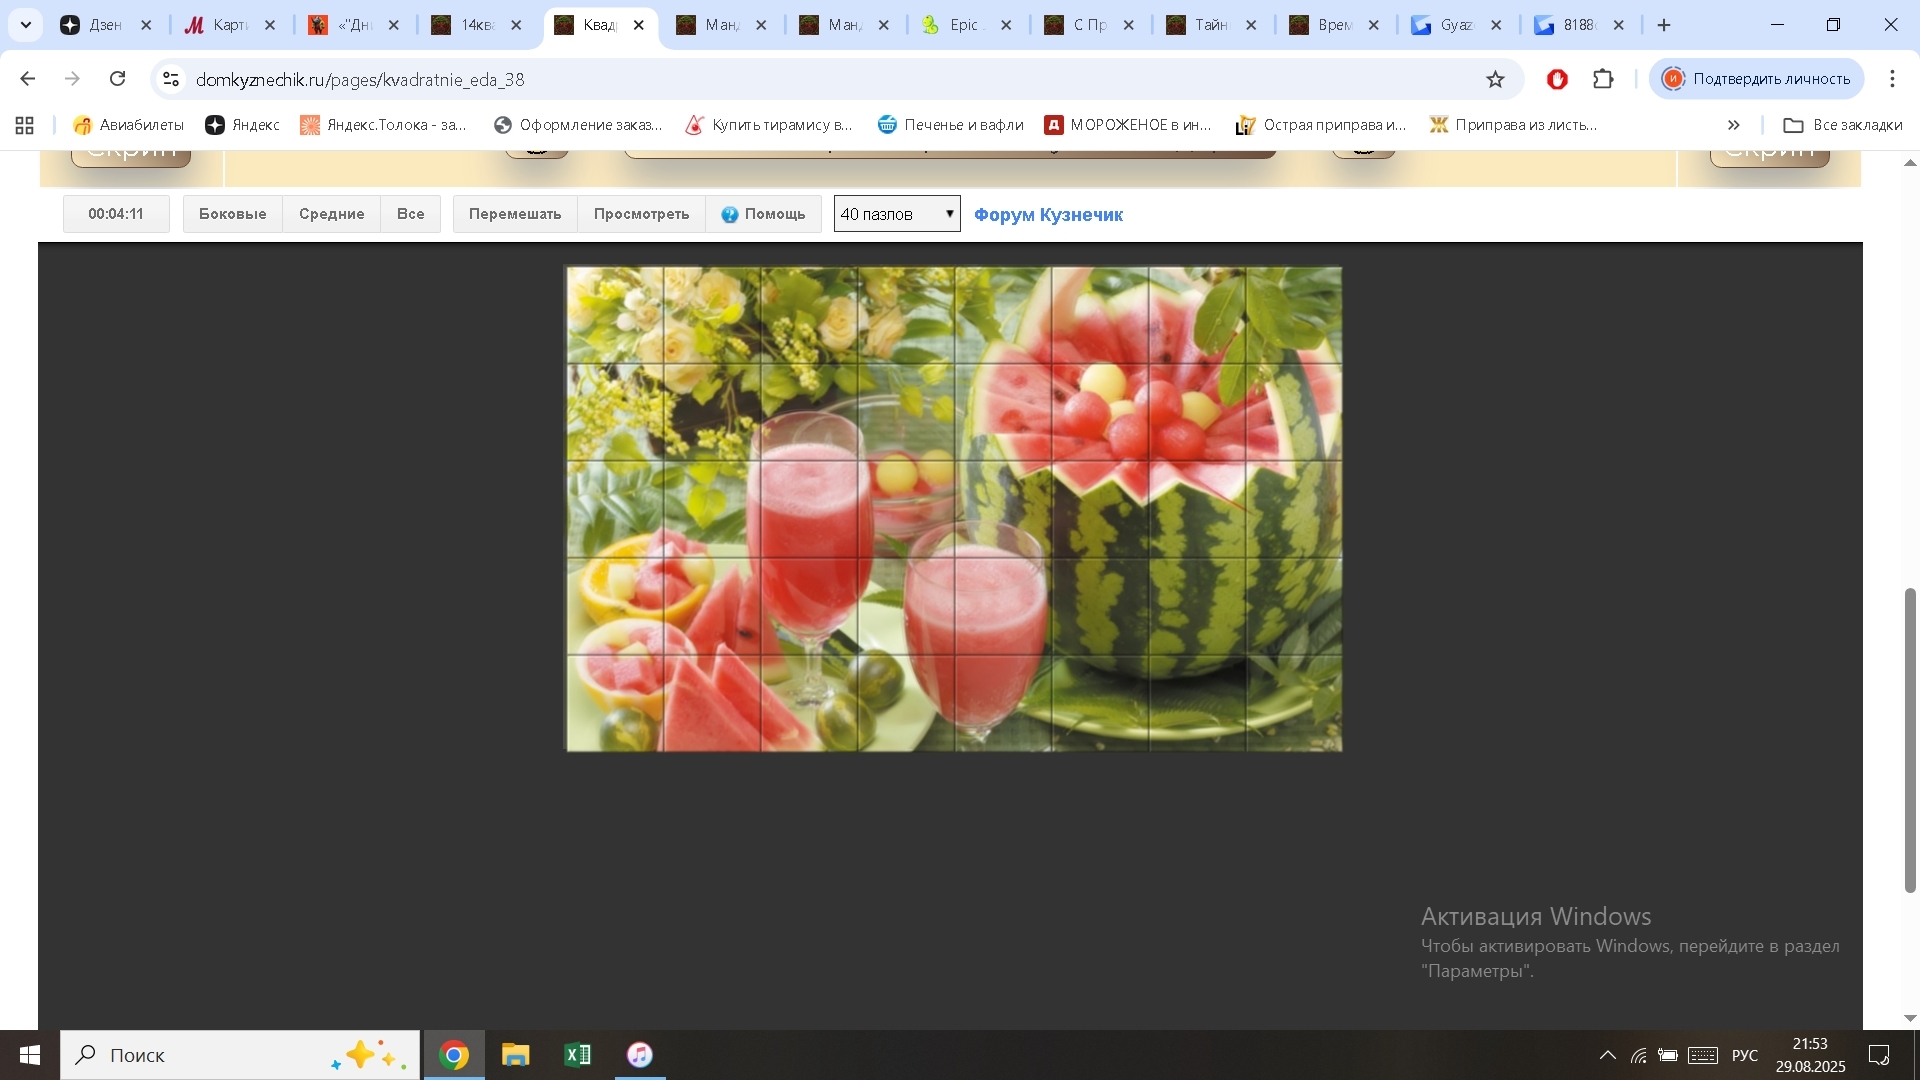This screenshot has height=1080, width=1920.
Task: Click page vertical scrollbar thumb
Action: (x=1909, y=740)
